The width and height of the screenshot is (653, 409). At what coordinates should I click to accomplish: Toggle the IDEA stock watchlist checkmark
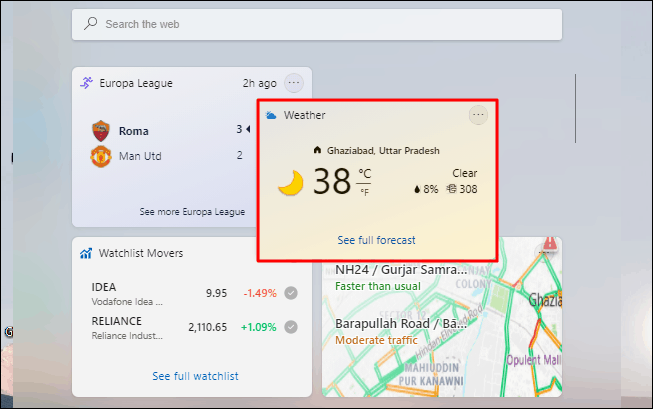pyautogui.click(x=291, y=293)
